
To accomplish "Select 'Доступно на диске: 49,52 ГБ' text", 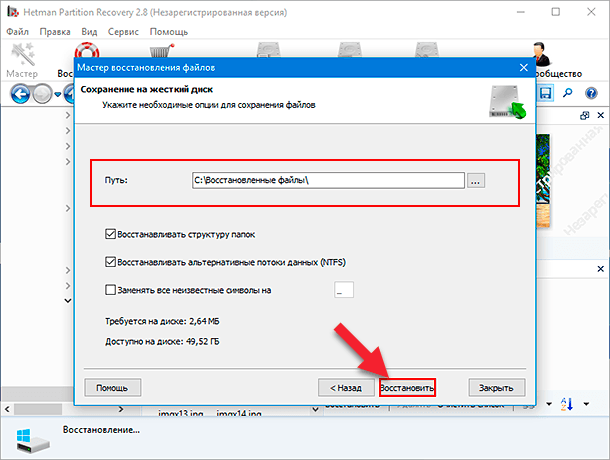I will tap(162, 342).
